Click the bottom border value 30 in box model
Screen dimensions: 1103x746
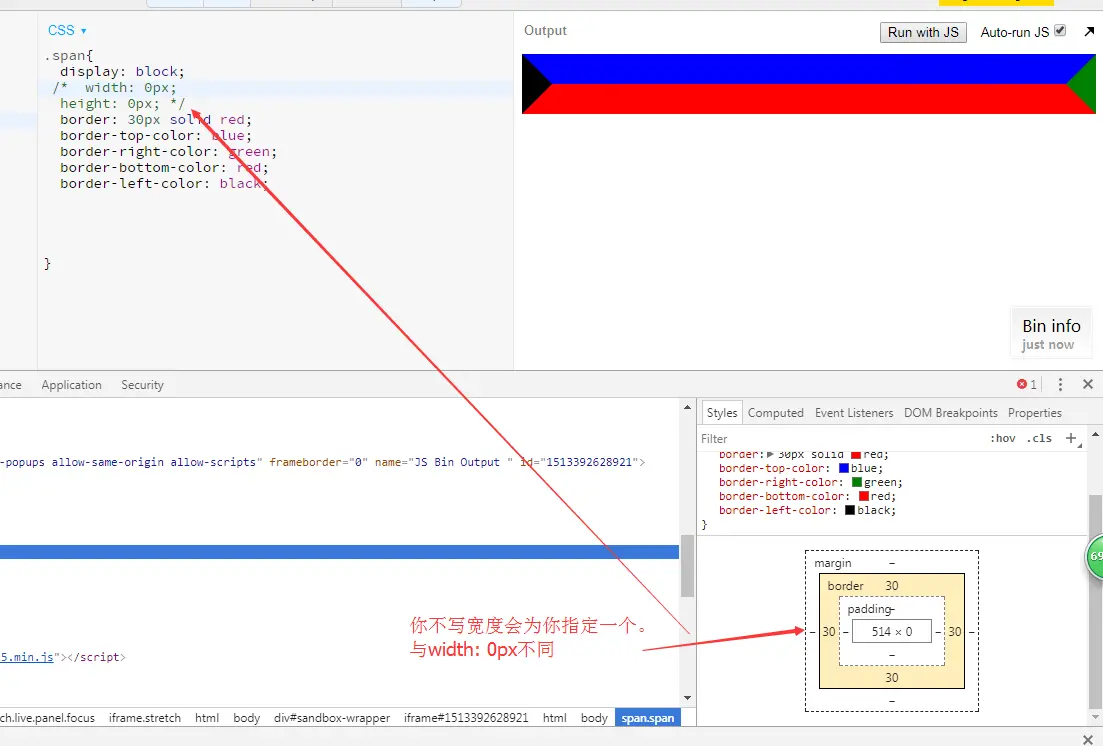(x=891, y=678)
